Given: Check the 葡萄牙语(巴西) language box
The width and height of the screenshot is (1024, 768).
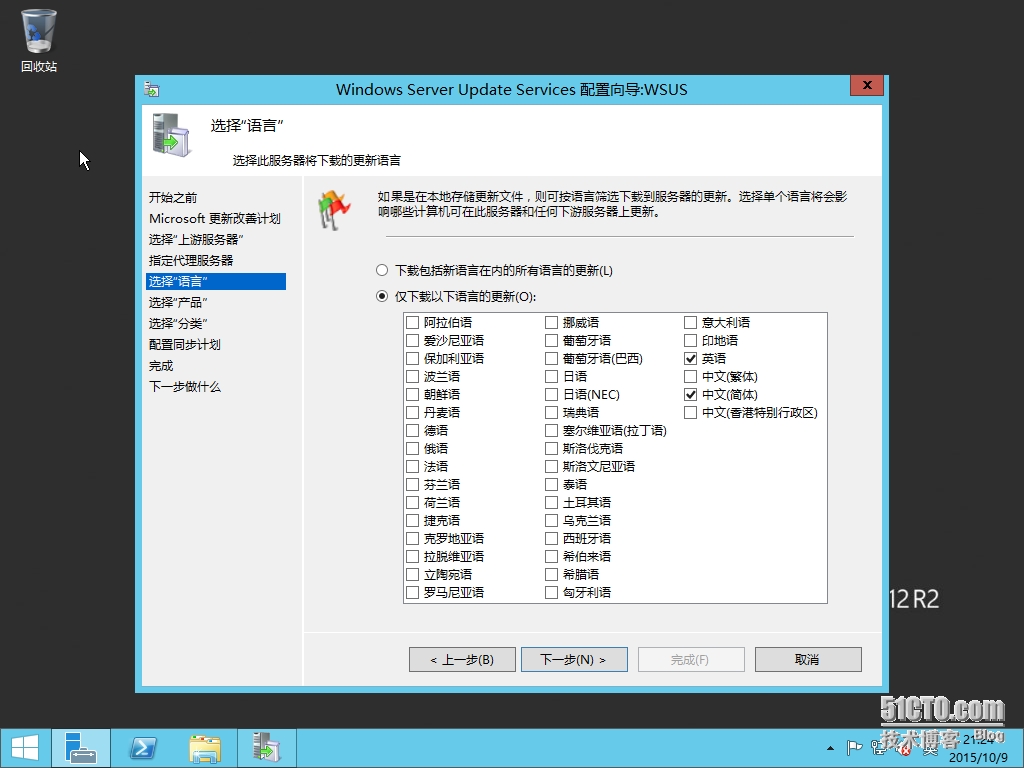Looking at the screenshot, I should (551, 359).
